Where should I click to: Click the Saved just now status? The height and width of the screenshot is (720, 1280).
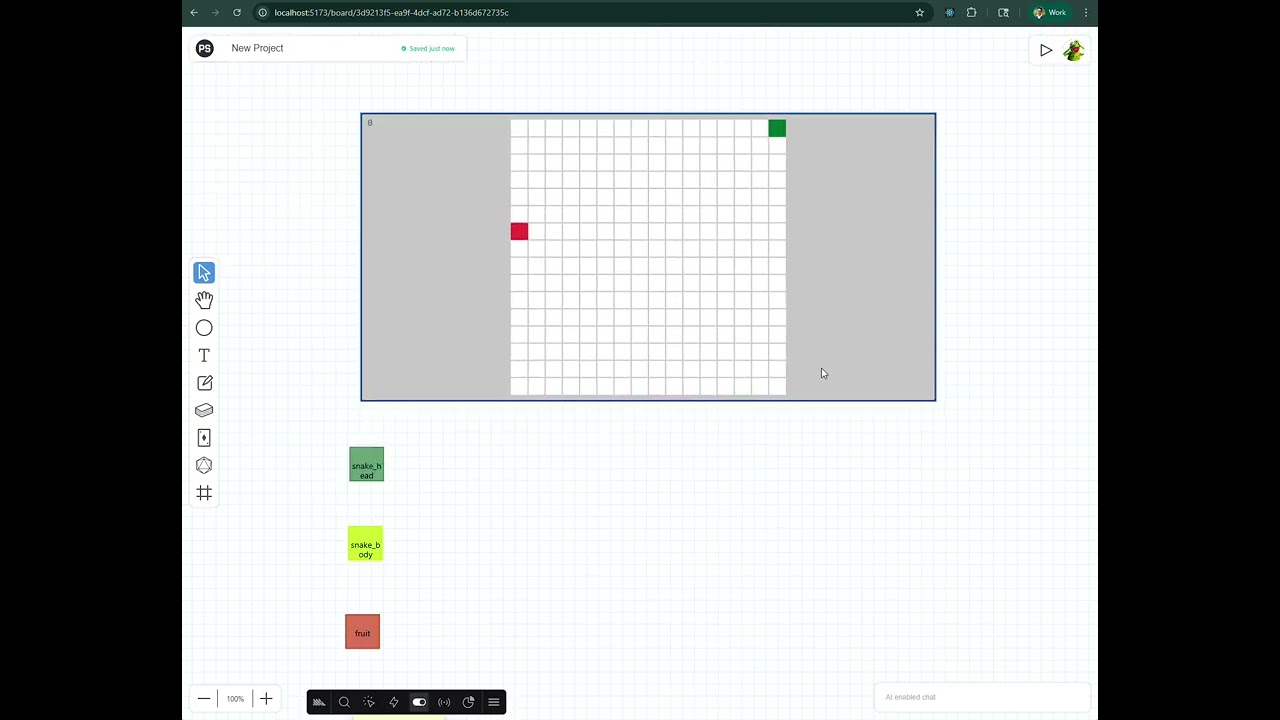point(428,48)
